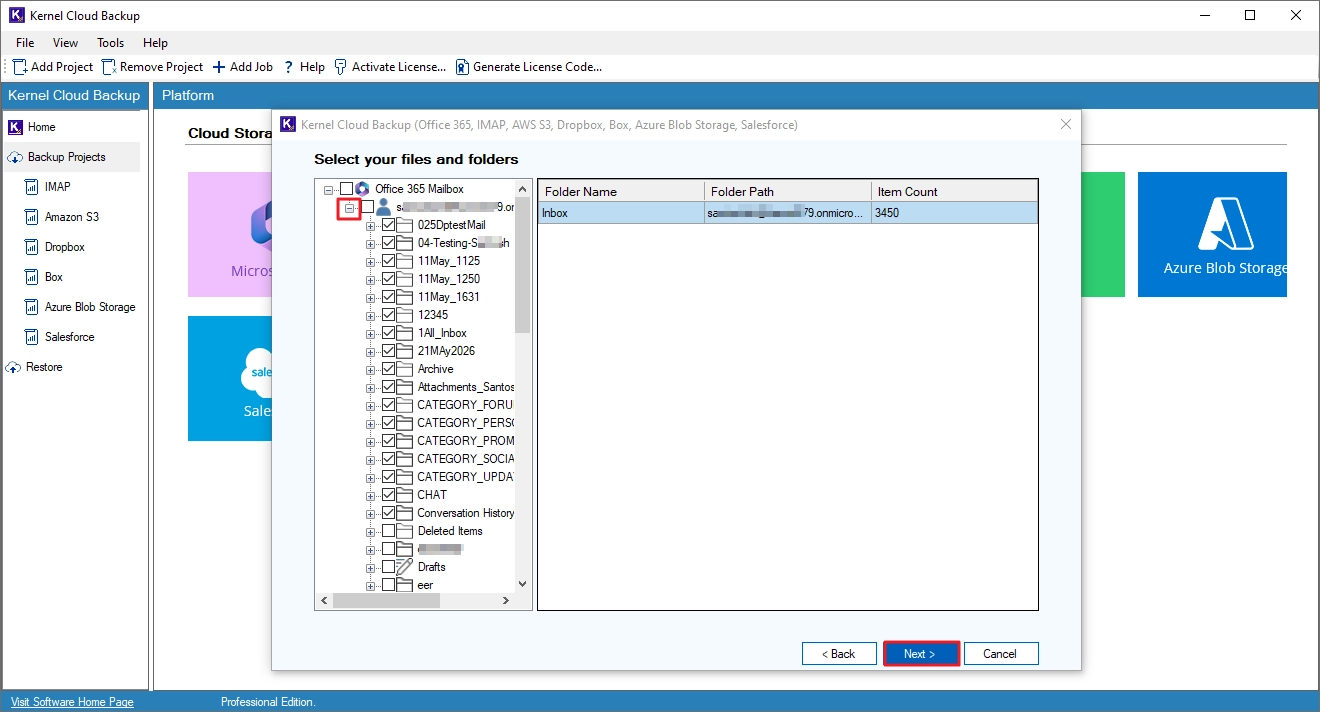Click the Deleted Items folder icon
Viewport: 1320px width, 712px height.
coord(405,531)
